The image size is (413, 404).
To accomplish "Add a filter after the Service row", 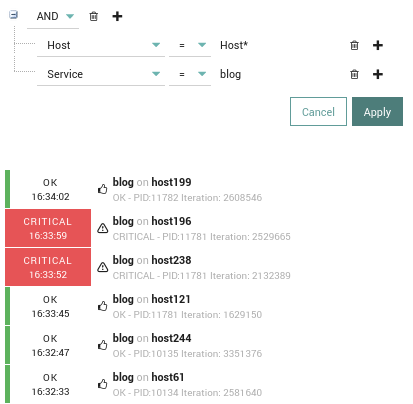I will tap(378, 74).
